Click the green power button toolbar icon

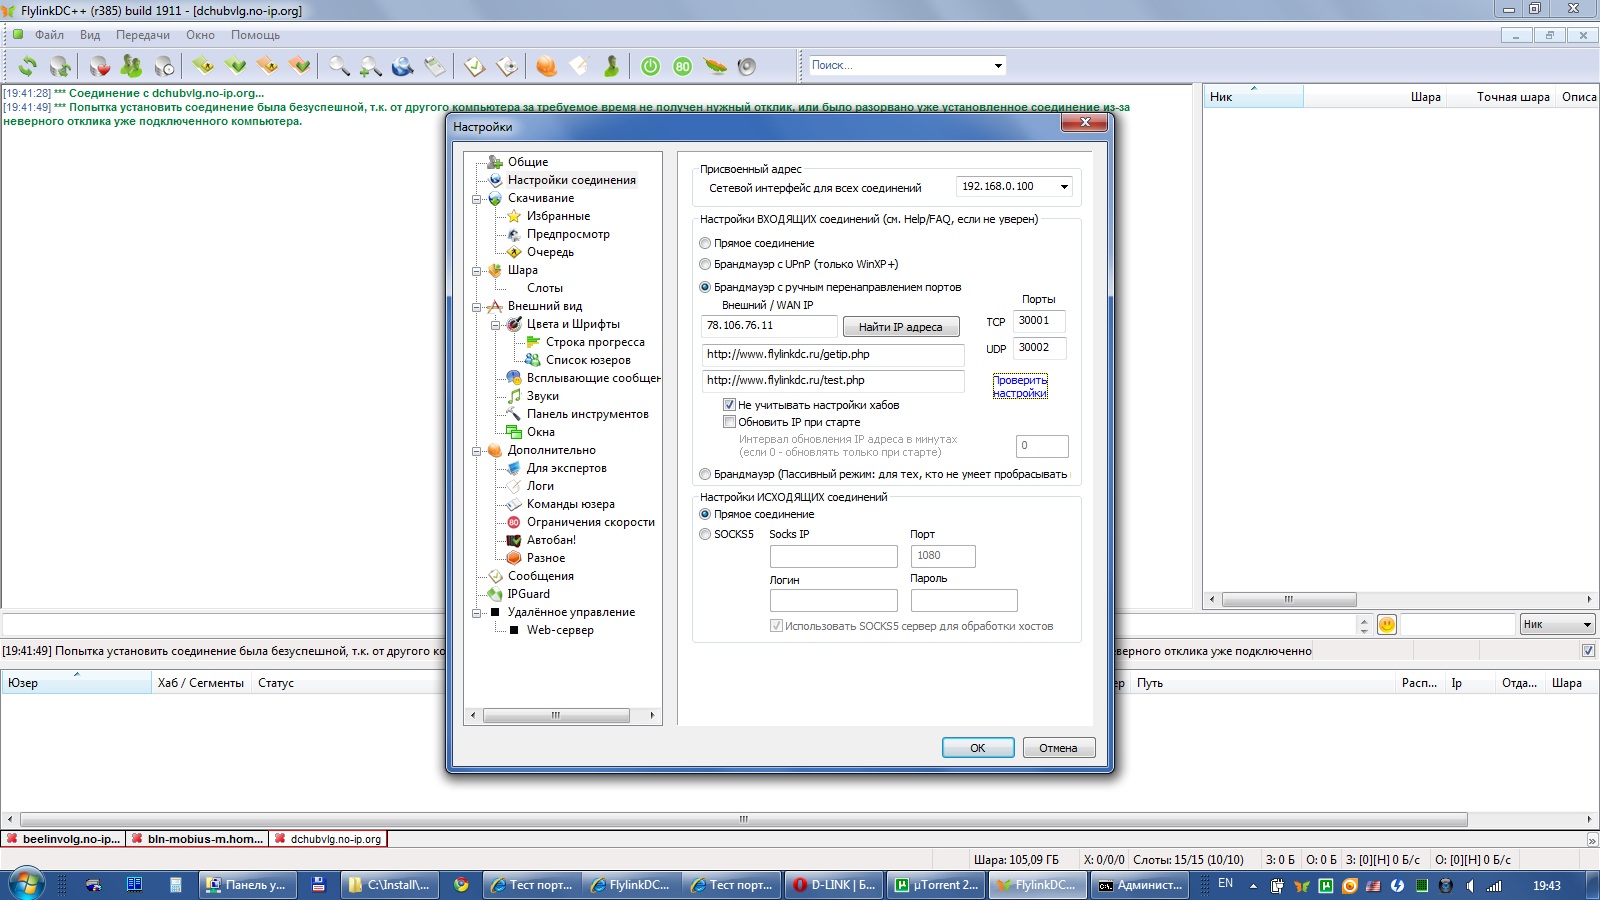(650, 66)
